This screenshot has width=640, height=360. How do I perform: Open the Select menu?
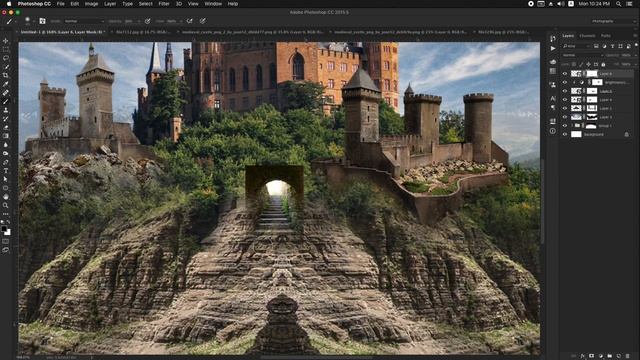pos(145,4)
